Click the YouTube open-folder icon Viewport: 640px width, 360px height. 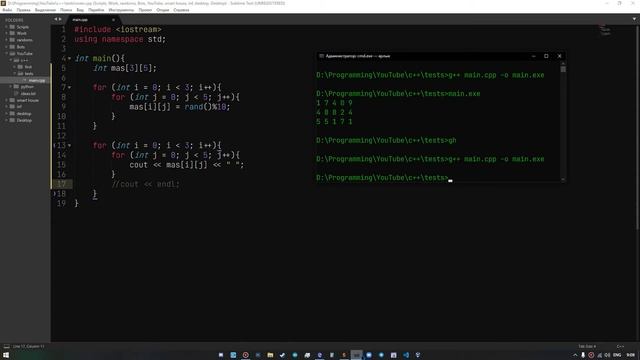(12, 53)
